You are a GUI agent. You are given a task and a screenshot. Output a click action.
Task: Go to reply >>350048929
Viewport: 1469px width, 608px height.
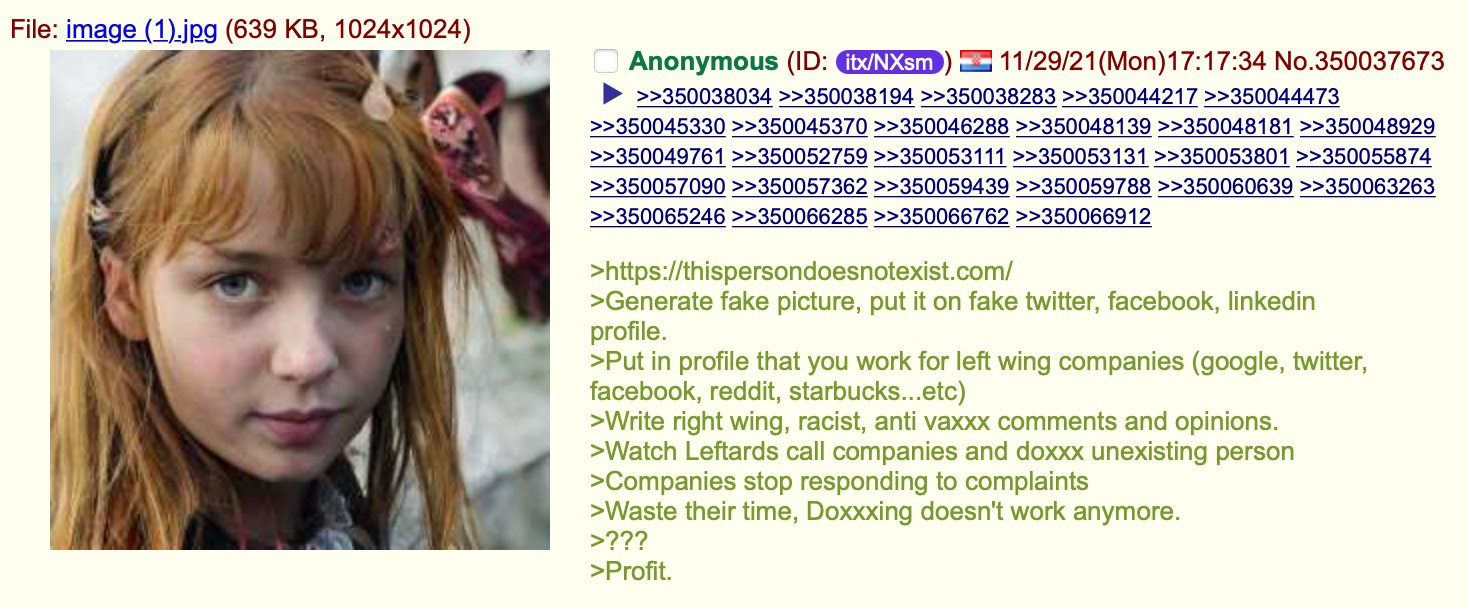(1367, 127)
